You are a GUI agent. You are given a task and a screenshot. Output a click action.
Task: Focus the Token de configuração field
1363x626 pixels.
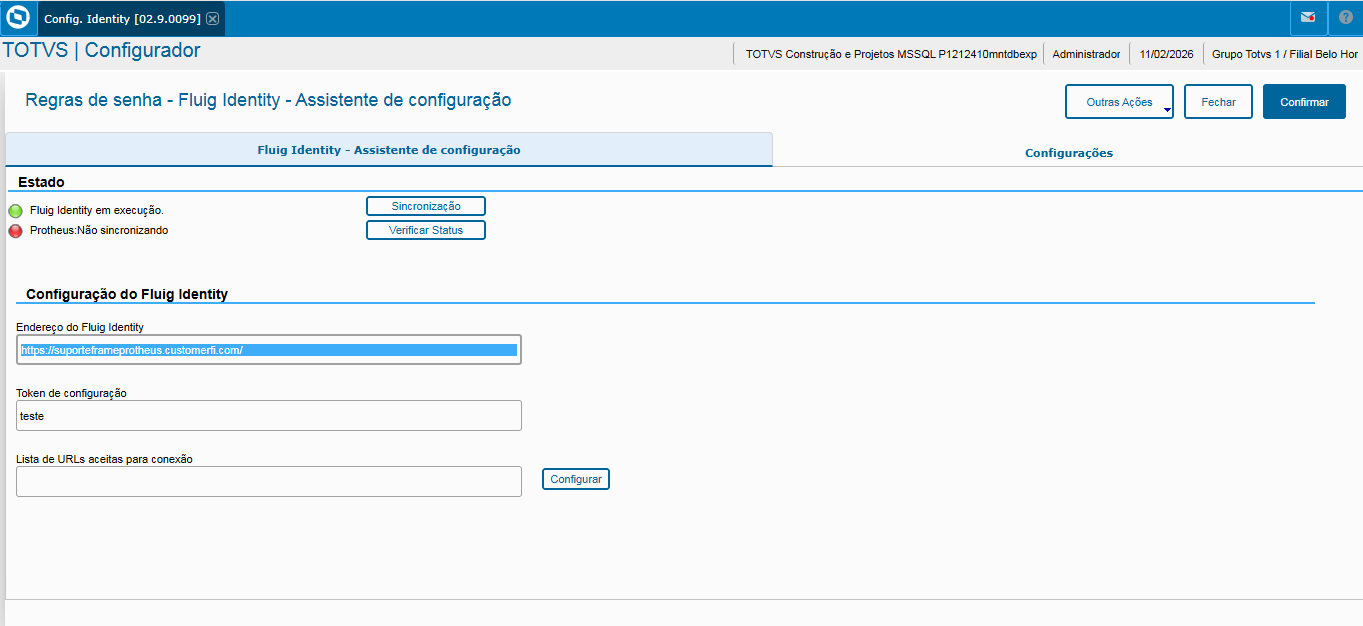tap(269, 416)
